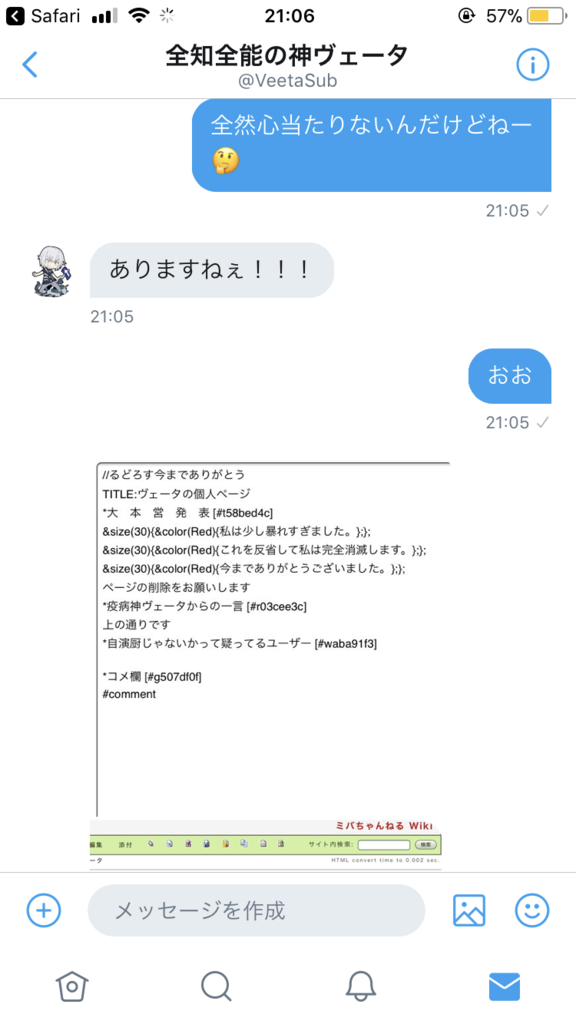Select the Messages envelope tab
Viewport: 576px width, 1024px height.
click(504, 986)
